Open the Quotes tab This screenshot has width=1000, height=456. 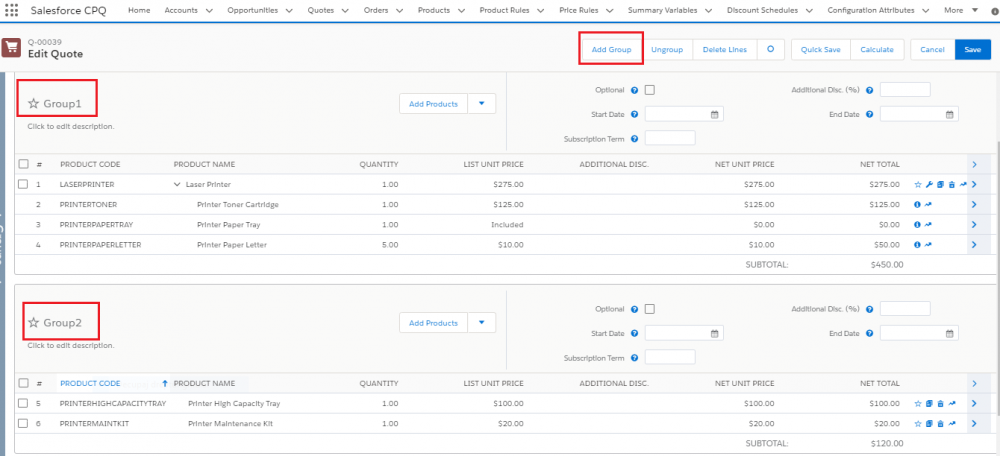tap(321, 10)
